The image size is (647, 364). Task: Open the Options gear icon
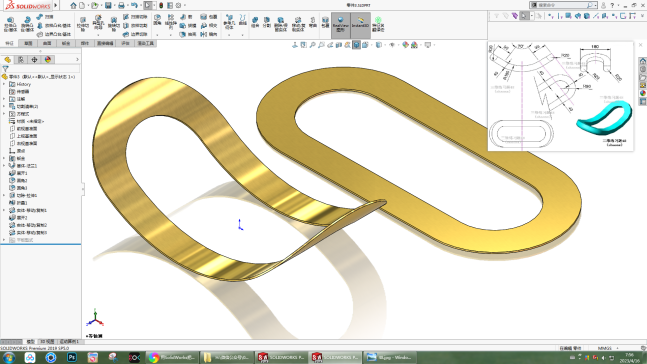(179, 5)
